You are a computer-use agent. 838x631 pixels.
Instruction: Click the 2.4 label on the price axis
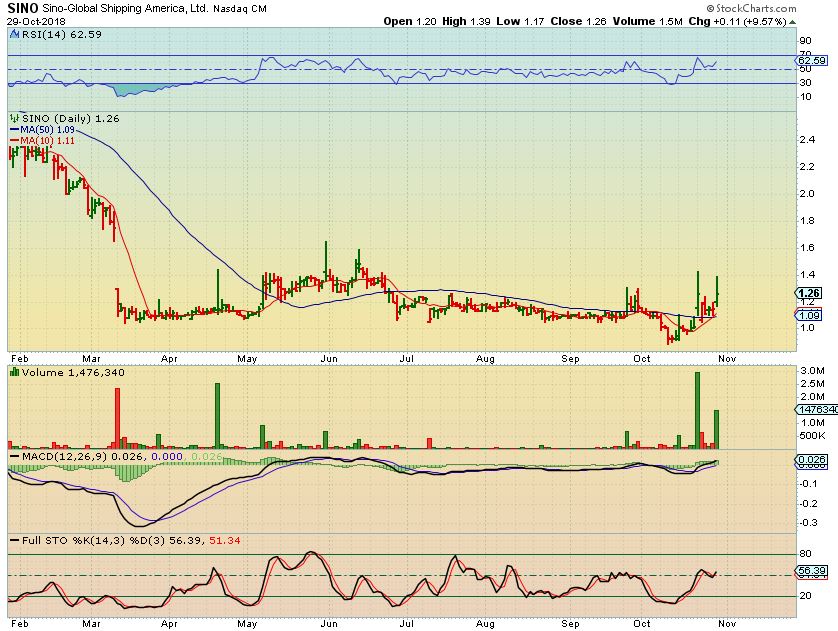pos(808,140)
